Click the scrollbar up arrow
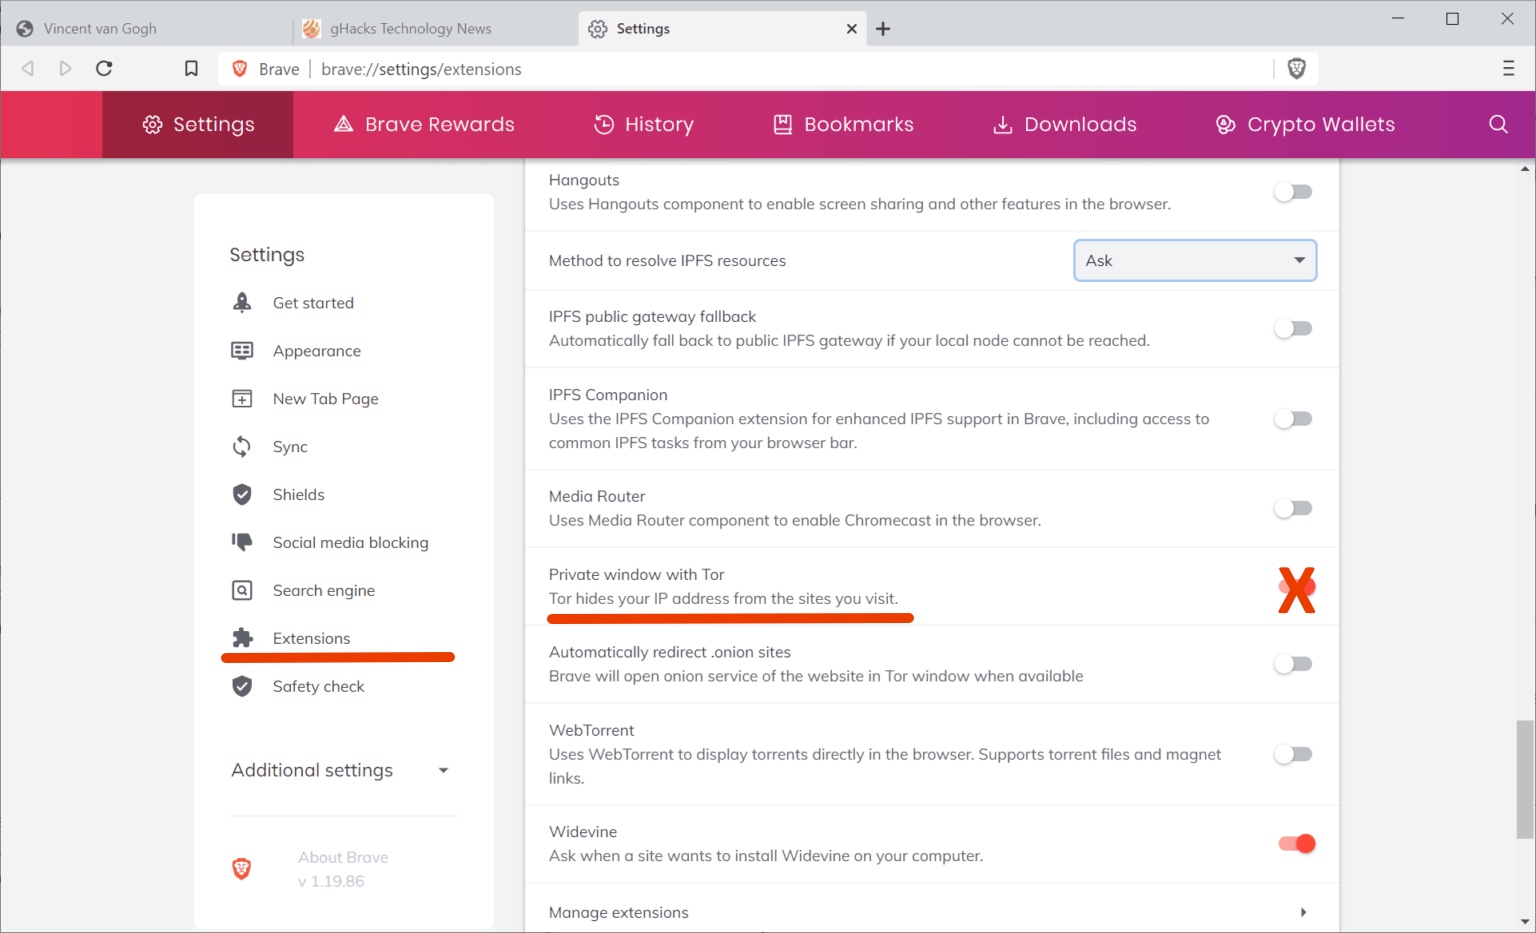Image resolution: width=1536 pixels, height=933 pixels. 1525,169
